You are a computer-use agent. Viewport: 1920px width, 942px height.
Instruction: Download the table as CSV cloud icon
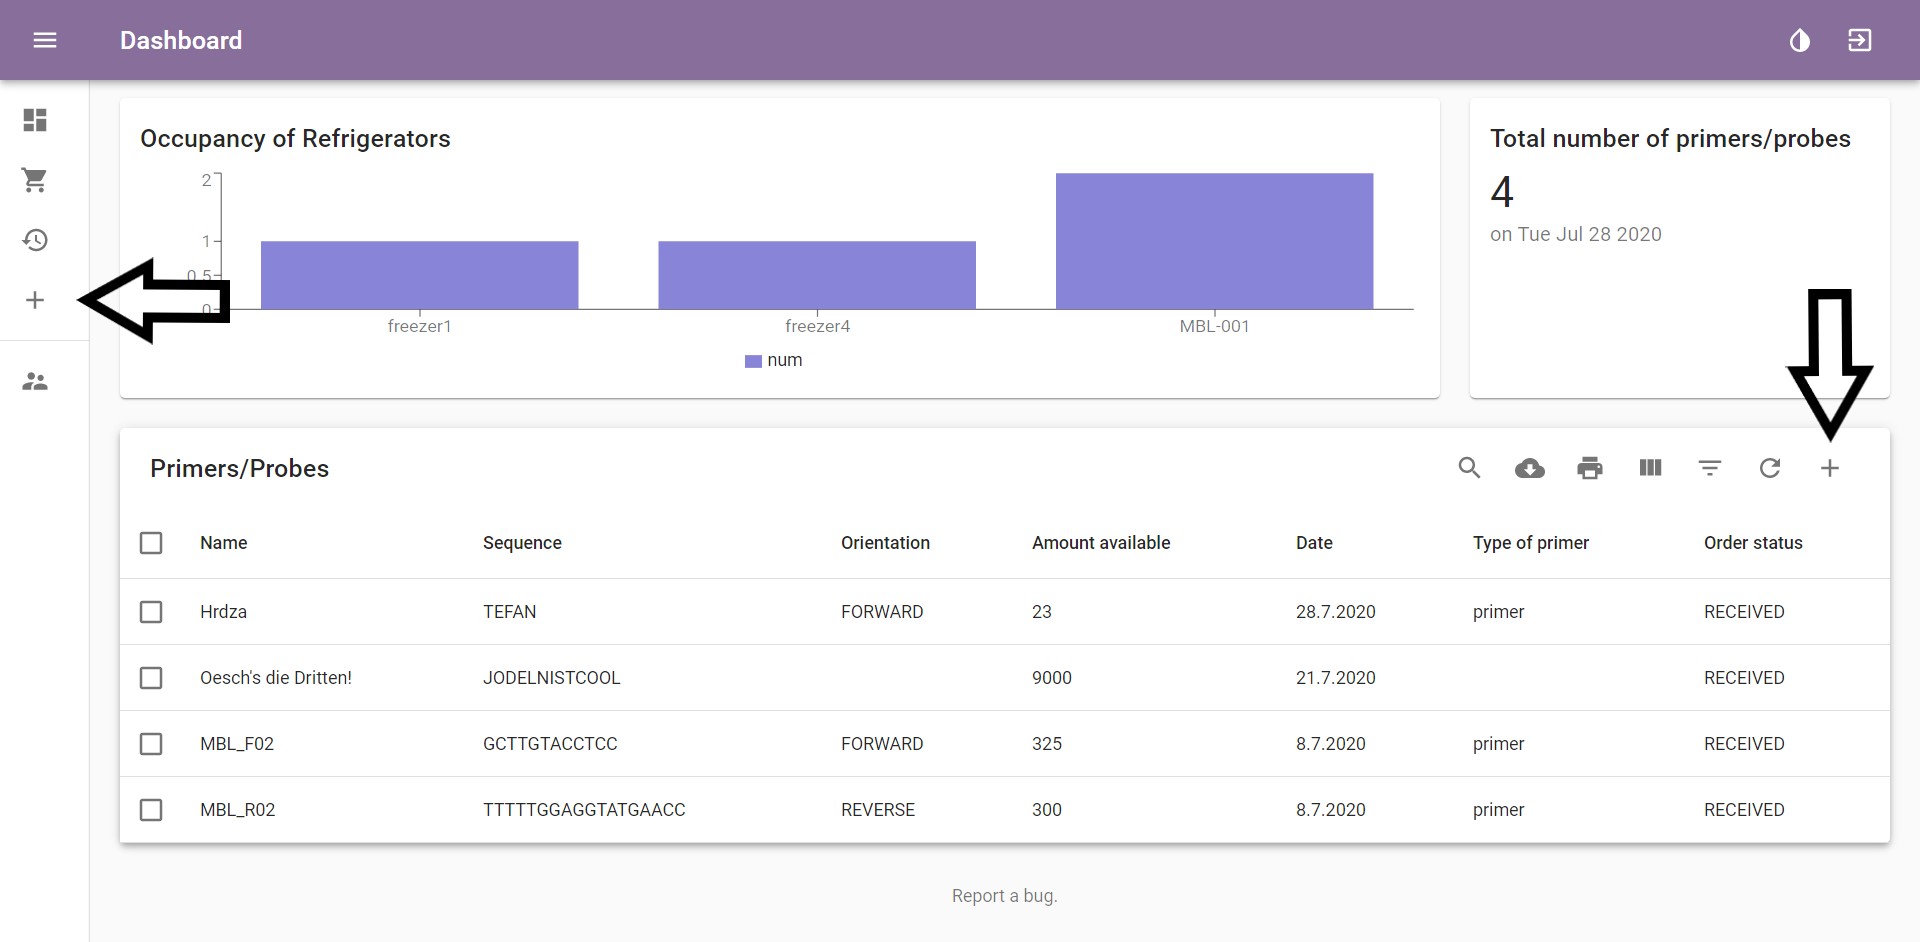[x=1530, y=468]
